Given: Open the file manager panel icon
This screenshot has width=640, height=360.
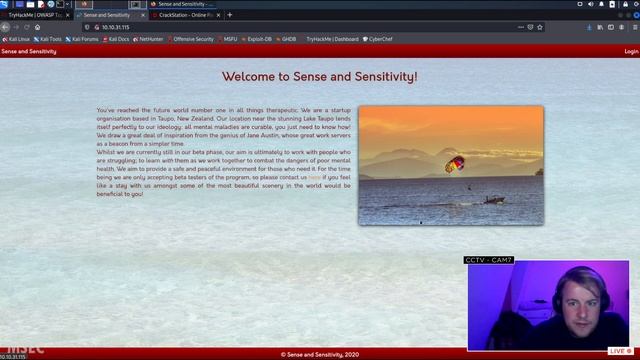Looking at the screenshot, I should tap(30, 4).
